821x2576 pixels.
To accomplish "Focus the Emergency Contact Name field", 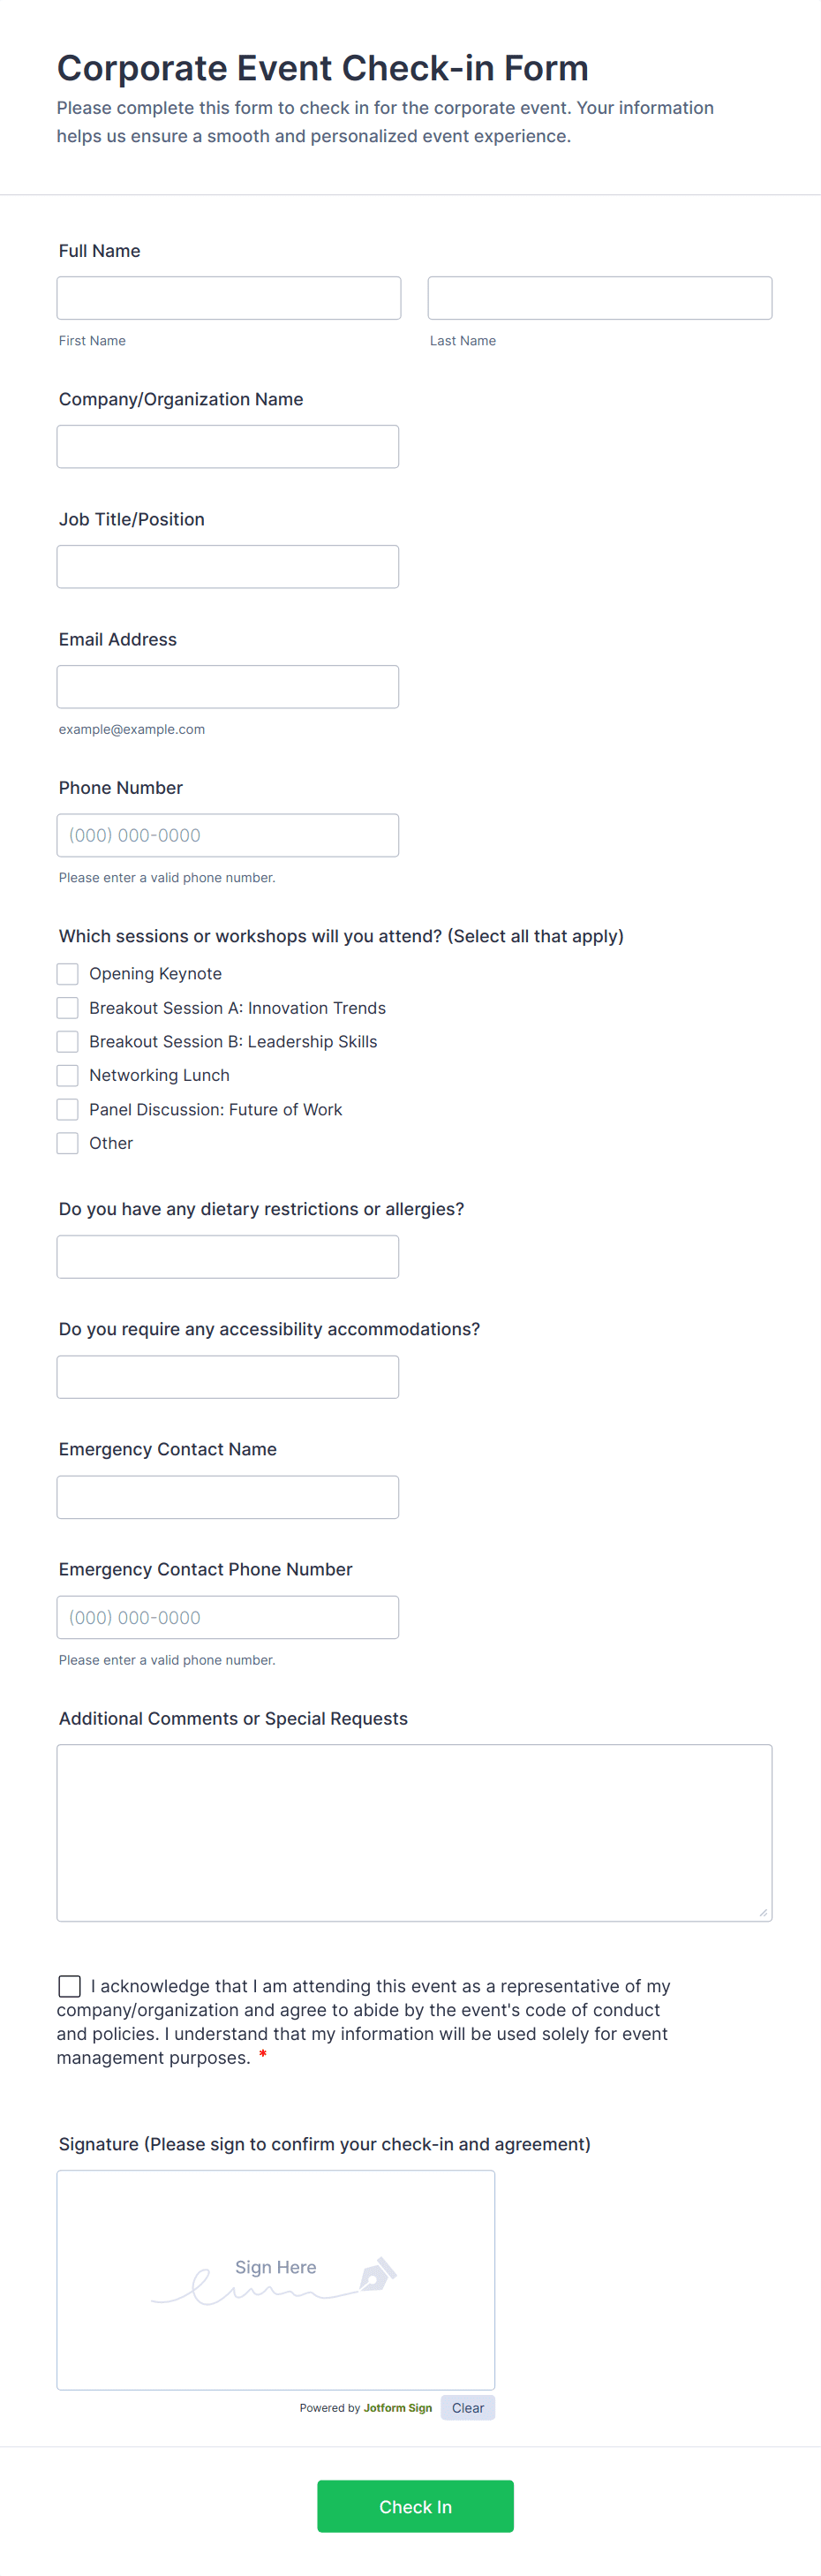I will pyautogui.click(x=228, y=1496).
